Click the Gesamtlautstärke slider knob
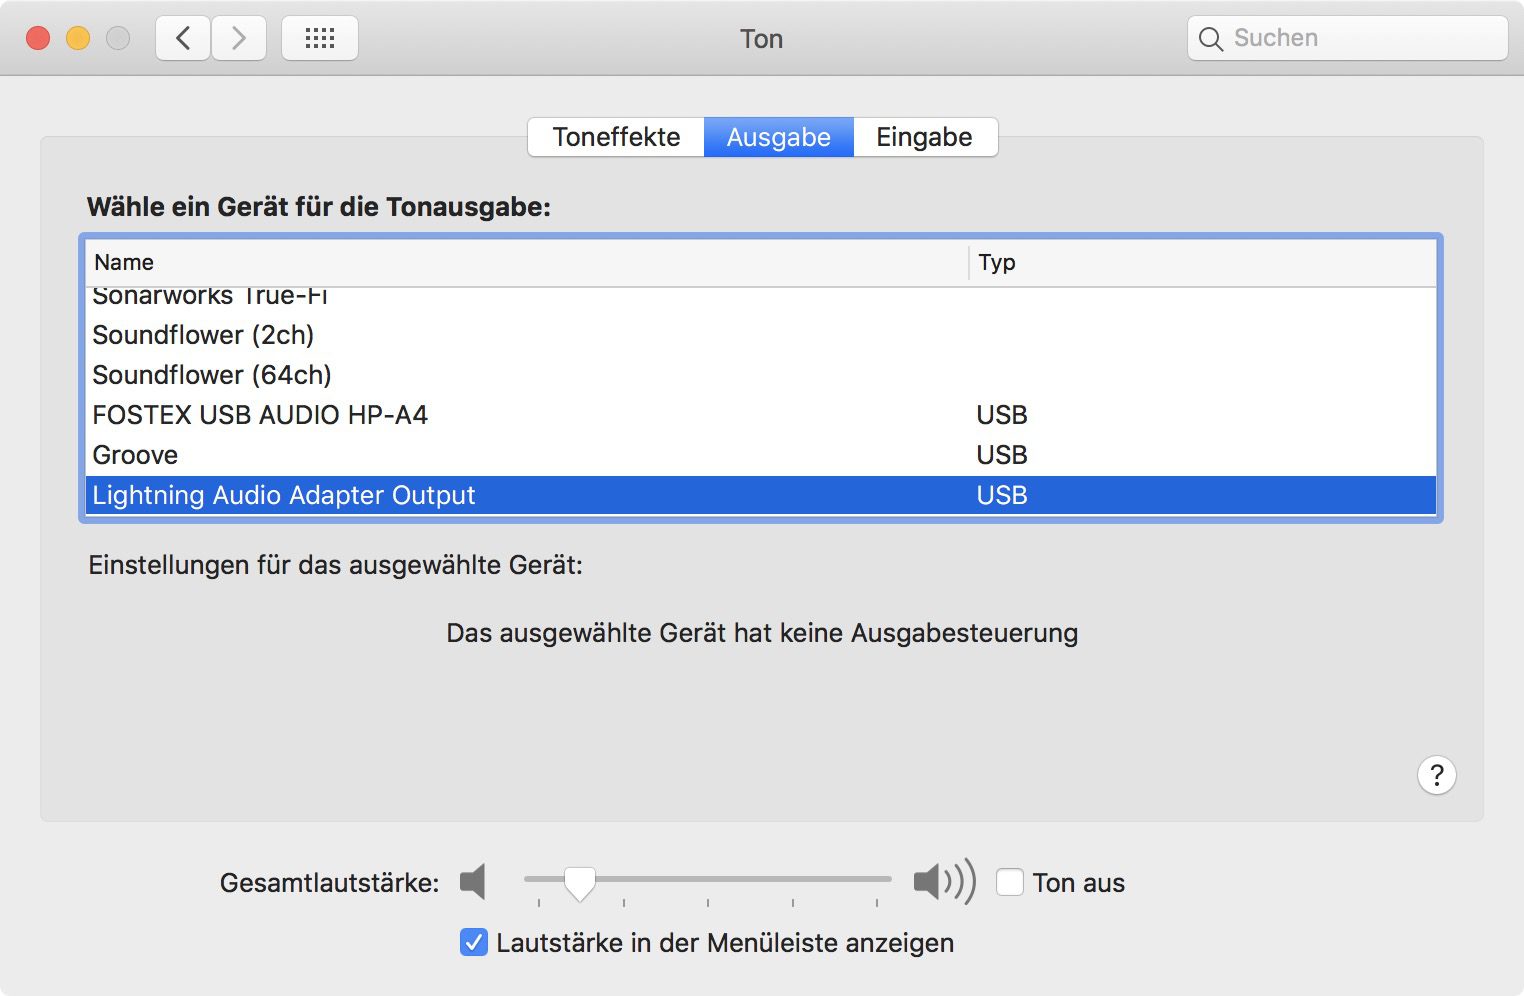The image size is (1524, 996). click(x=579, y=882)
